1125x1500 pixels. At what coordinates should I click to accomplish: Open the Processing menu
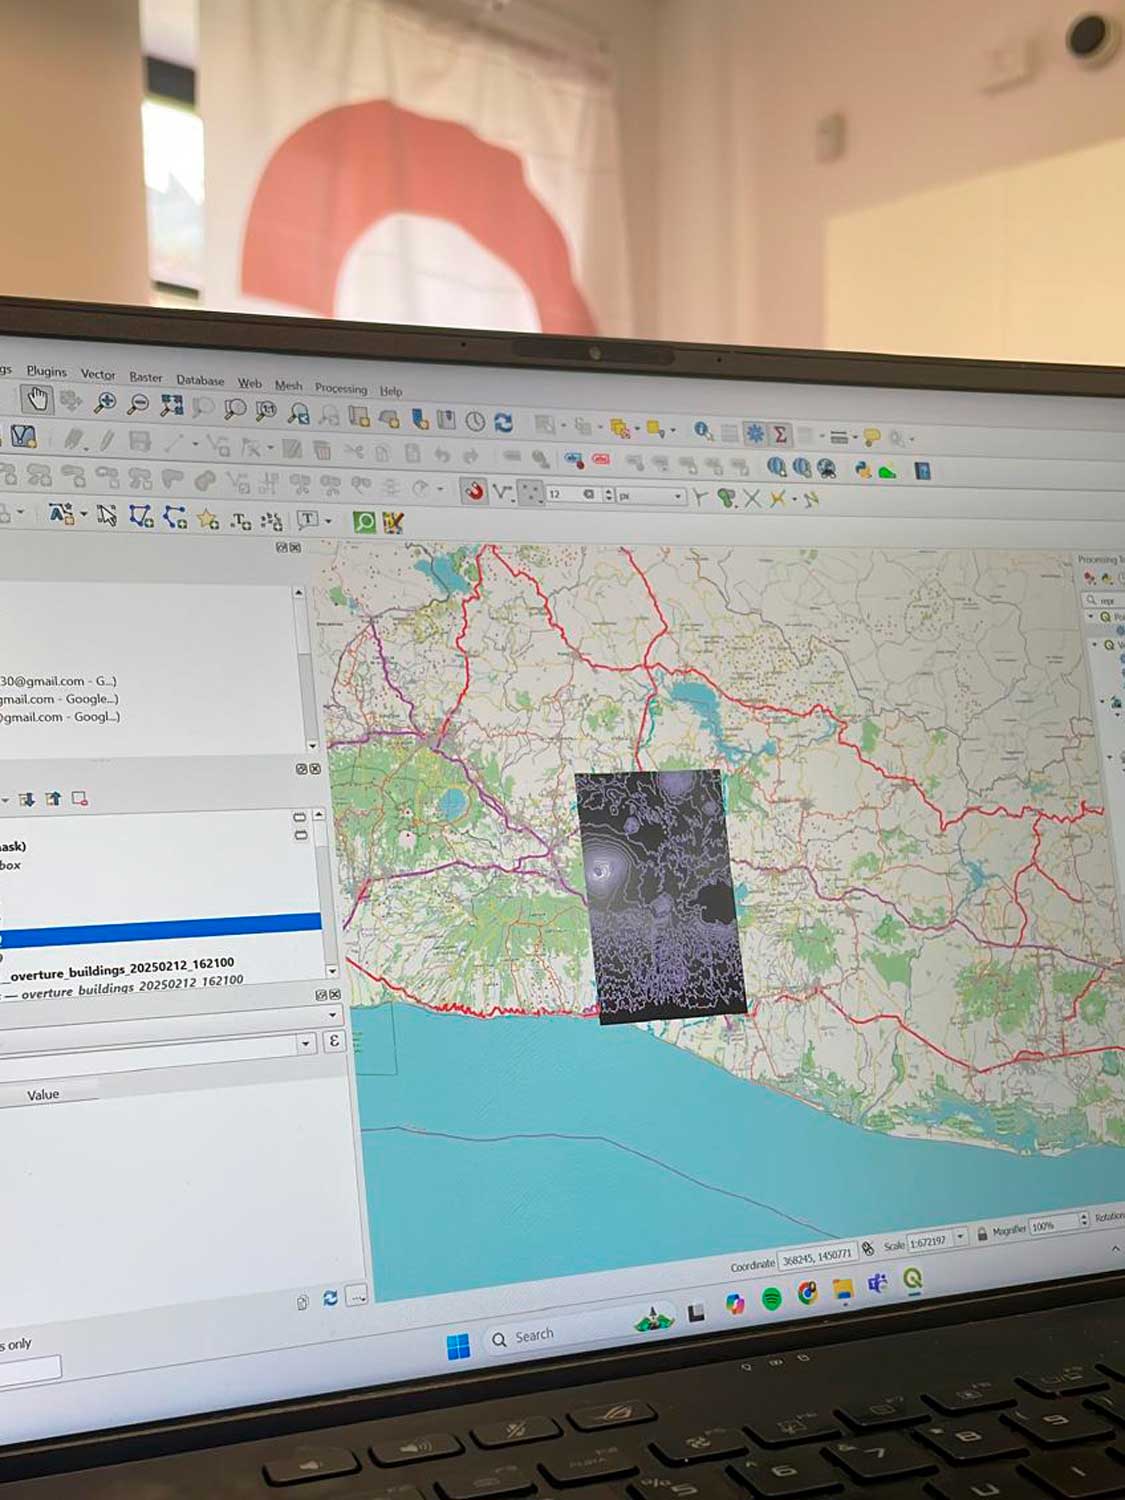[340, 388]
